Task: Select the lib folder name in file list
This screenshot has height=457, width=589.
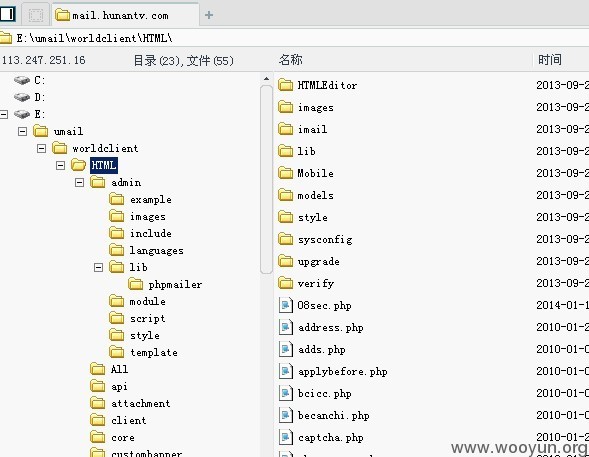Action: pos(306,151)
